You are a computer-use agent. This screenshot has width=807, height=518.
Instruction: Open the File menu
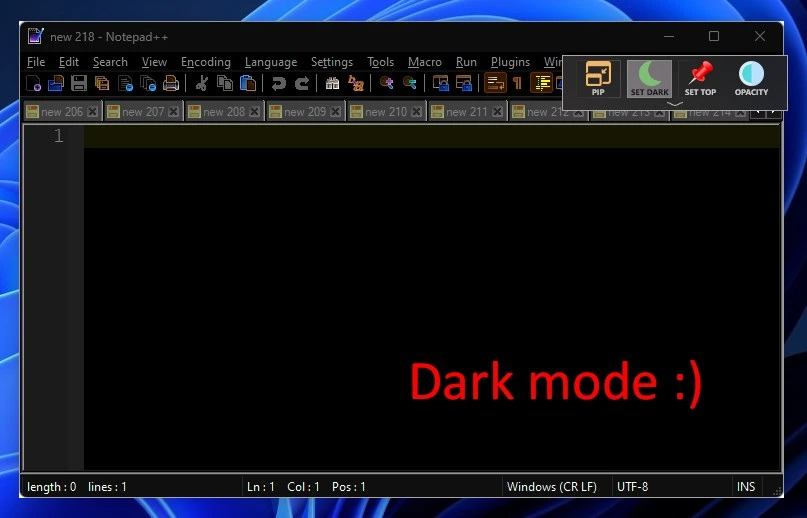[x=36, y=62]
